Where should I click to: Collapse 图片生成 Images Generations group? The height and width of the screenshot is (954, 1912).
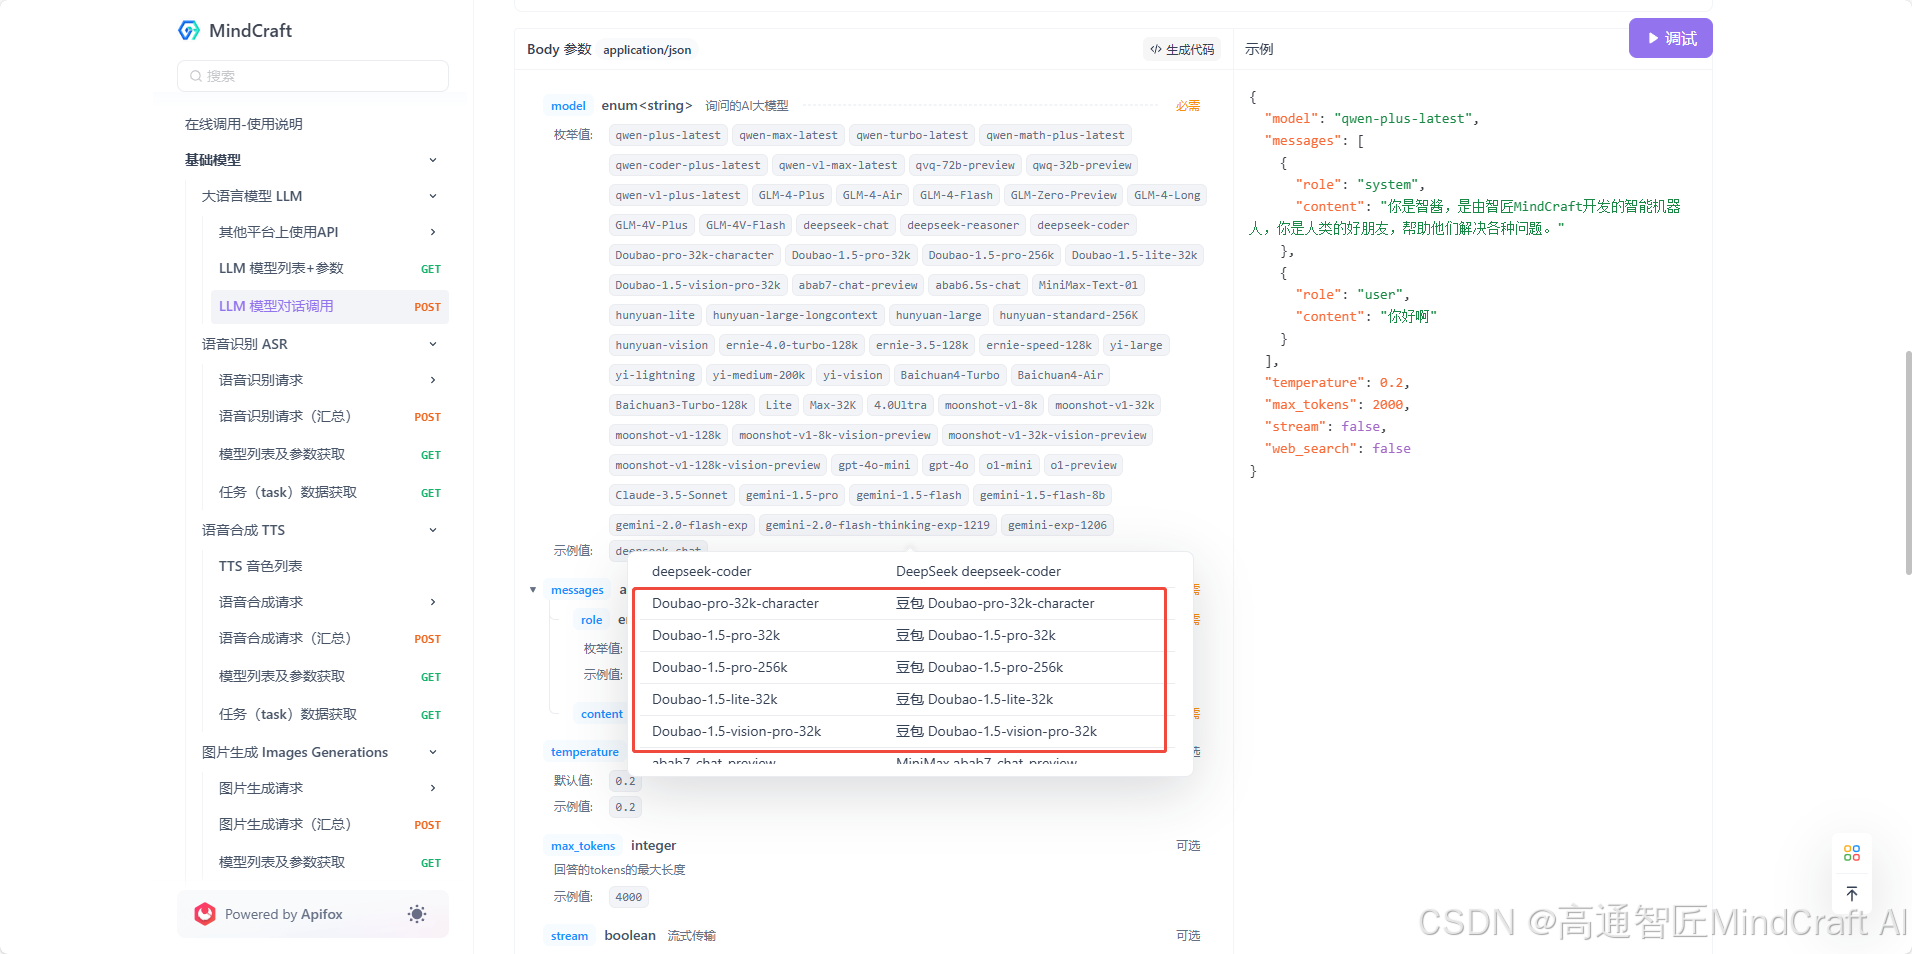click(433, 752)
